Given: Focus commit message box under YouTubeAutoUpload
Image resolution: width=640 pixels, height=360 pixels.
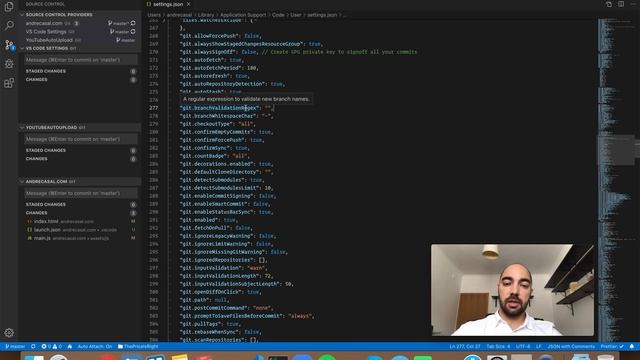Looking at the screenshot, I should [x=81, y=139].
